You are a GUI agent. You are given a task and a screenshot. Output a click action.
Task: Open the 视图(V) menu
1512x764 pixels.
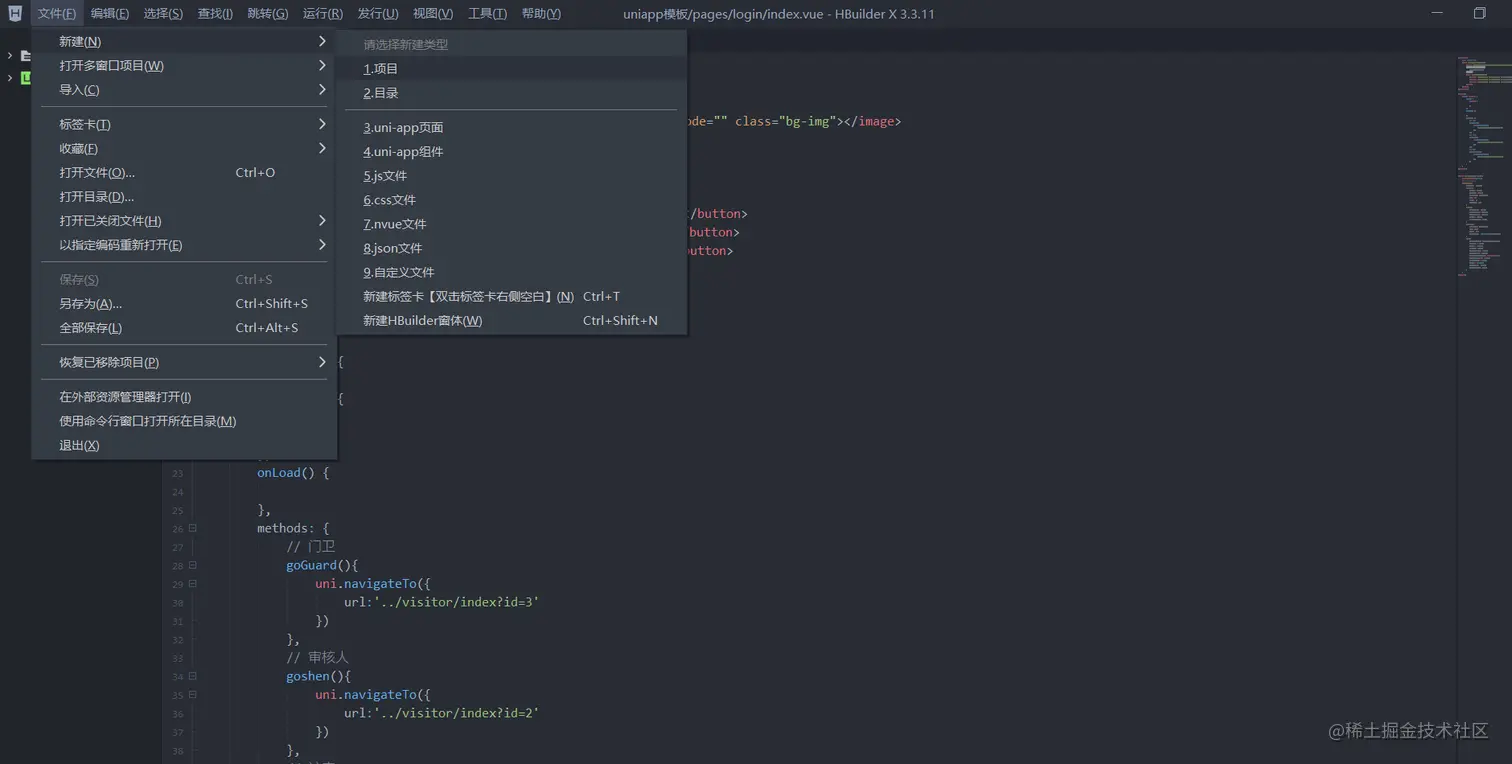pyautogui.click(x=433, y=13)
